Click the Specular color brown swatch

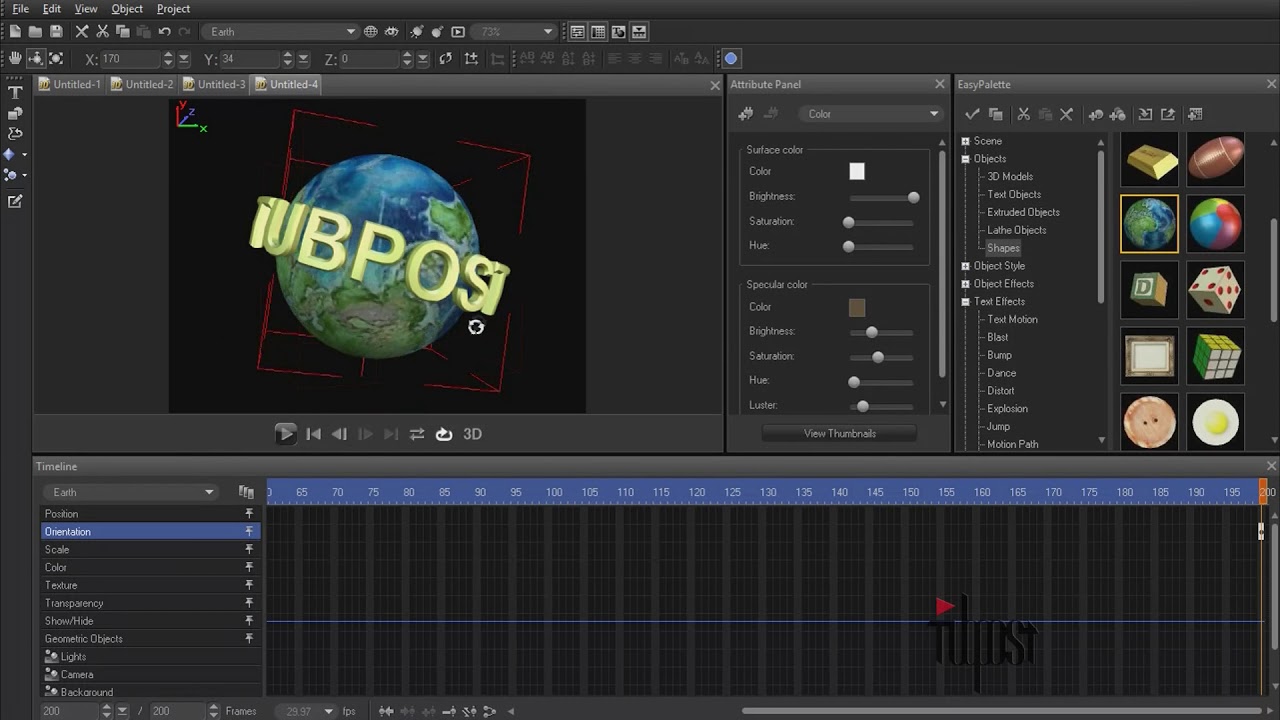(857, 308)
